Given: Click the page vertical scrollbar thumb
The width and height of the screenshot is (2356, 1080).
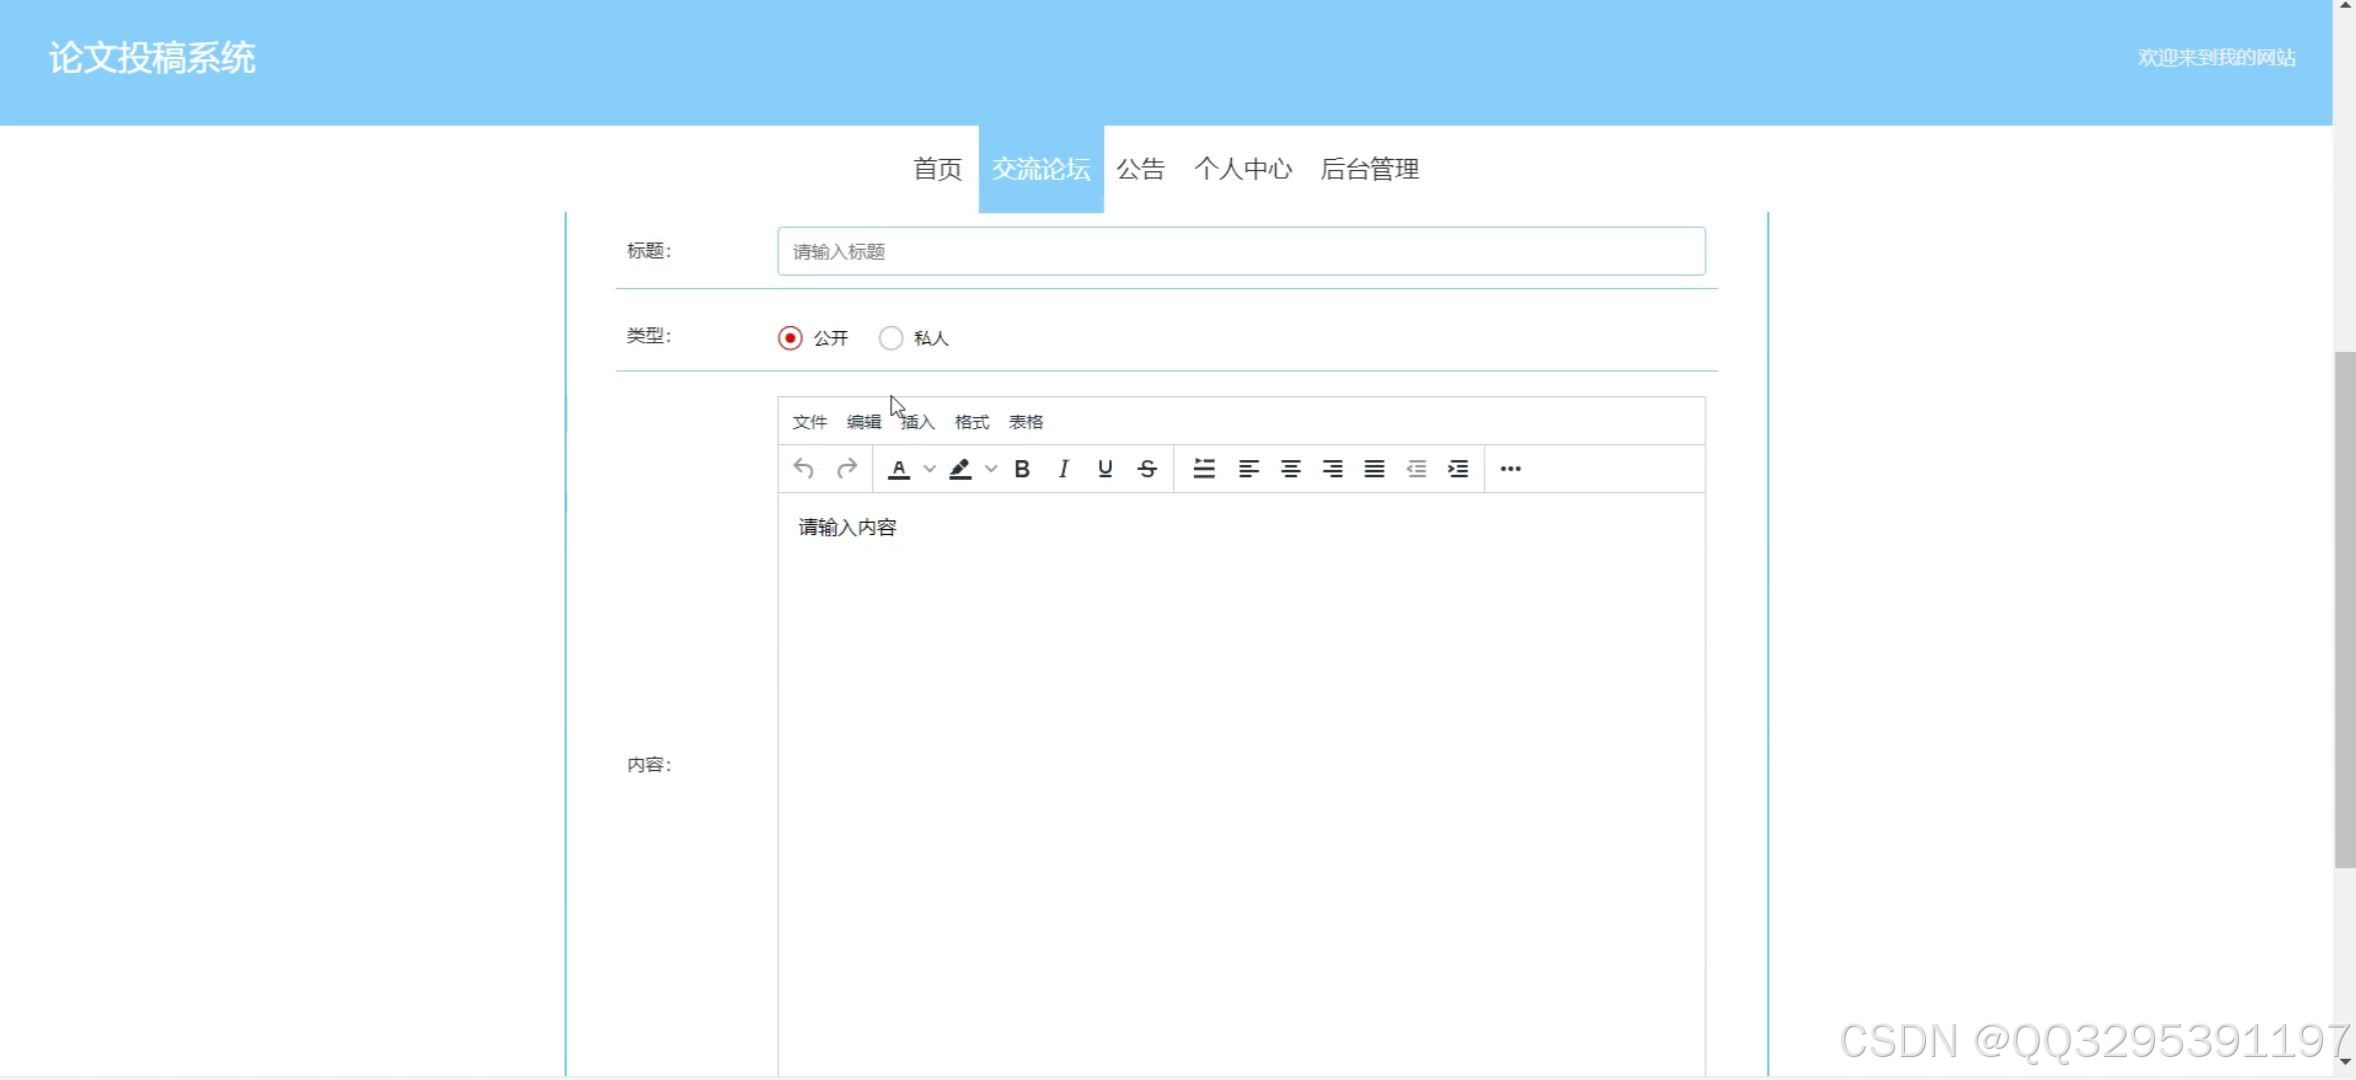Looking at the screenshot, I should point(2344,610).
